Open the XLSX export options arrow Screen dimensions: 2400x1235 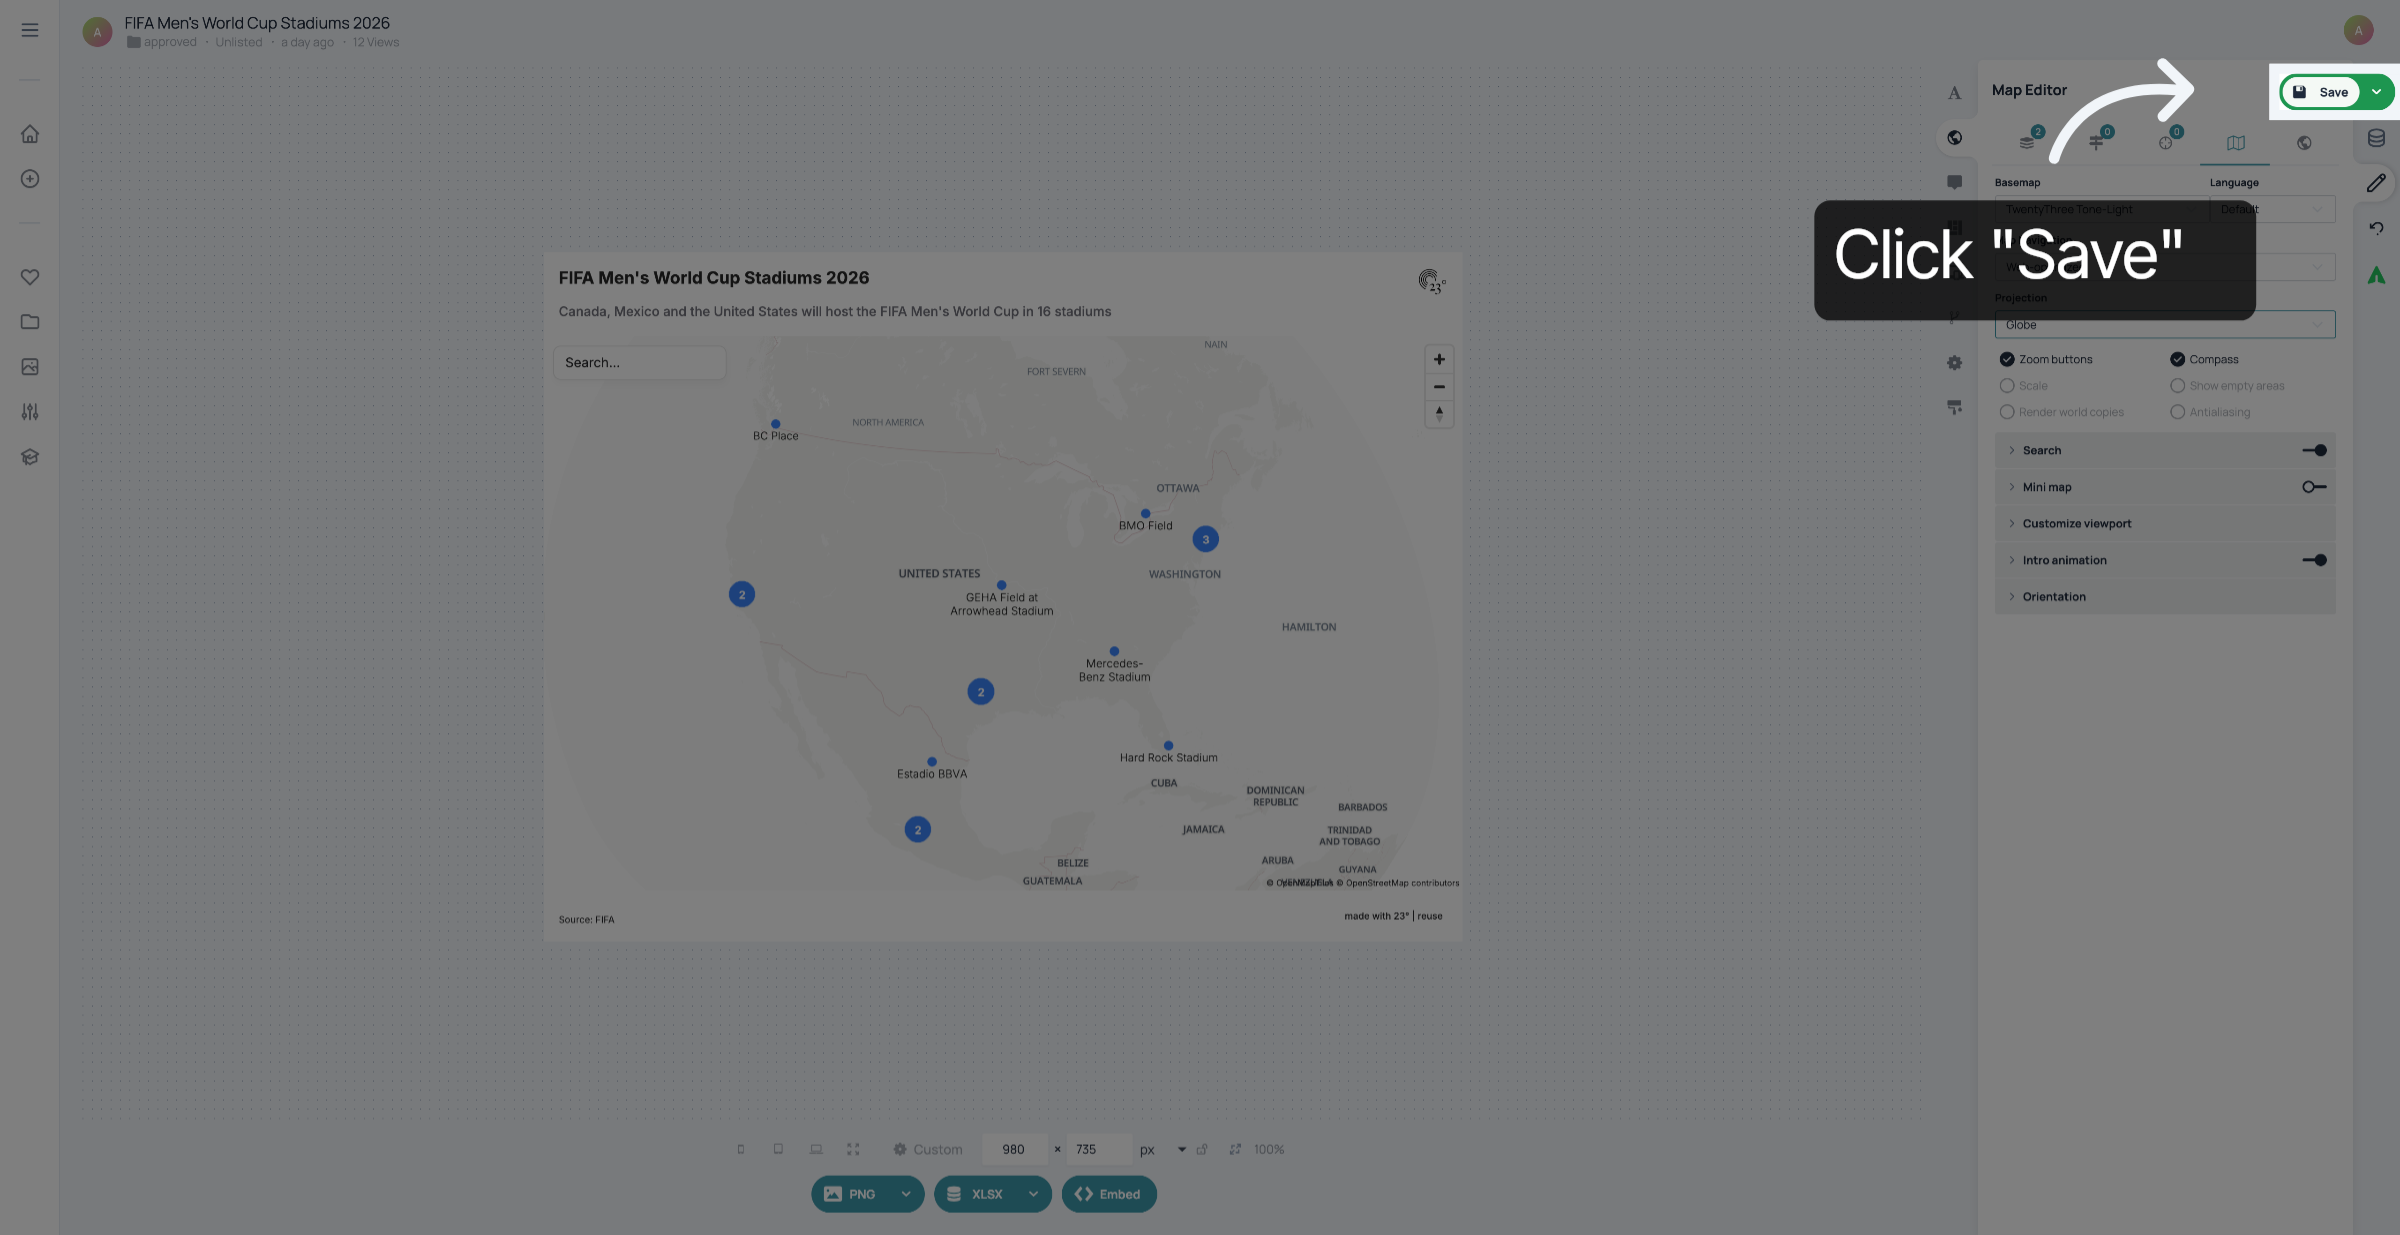click(x=1033, y=1194)
